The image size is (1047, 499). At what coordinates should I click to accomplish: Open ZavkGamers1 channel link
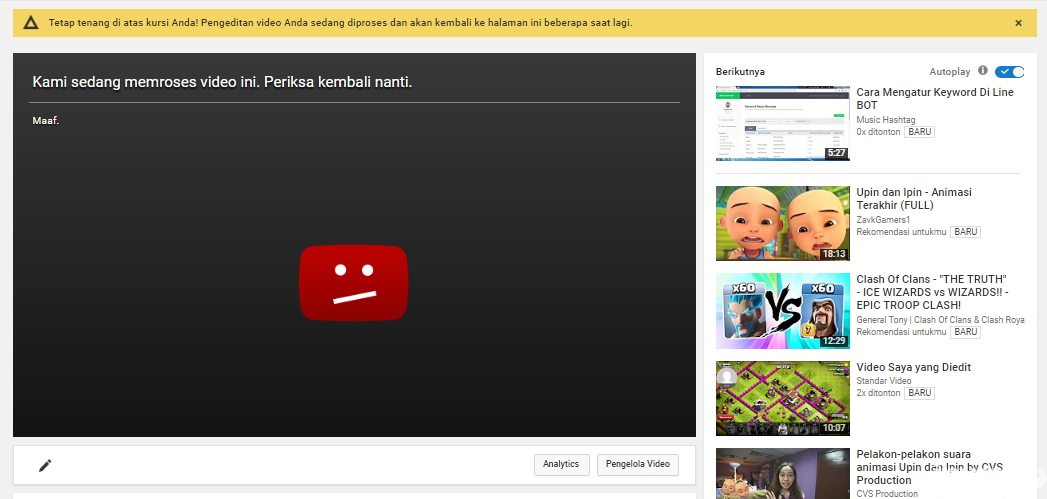point(883,219)
